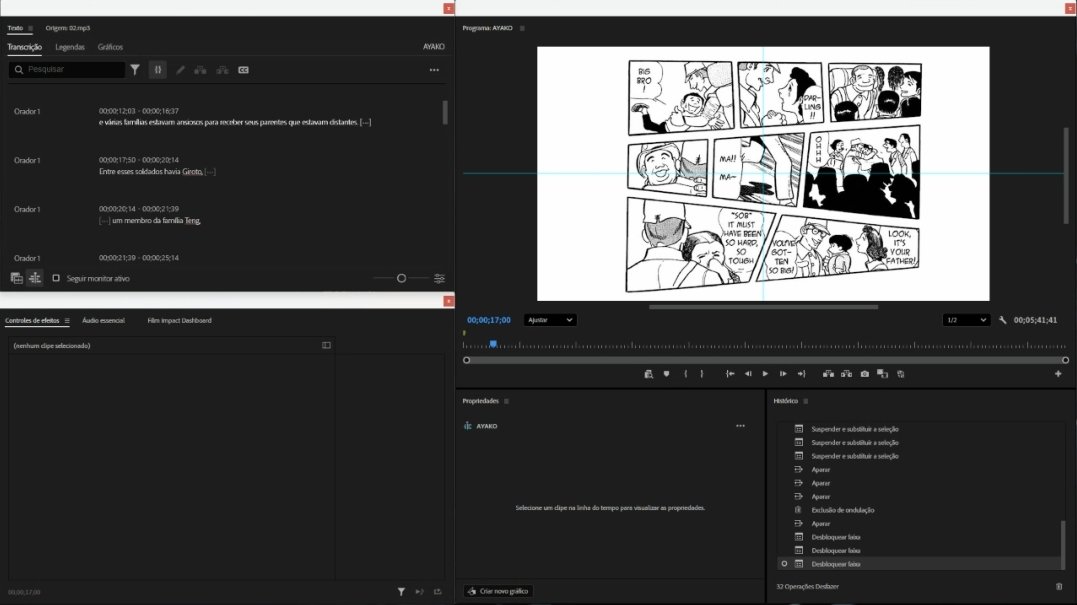Click the transcript view icon at bottom-left of Texto panel

(x=16, y=278)
